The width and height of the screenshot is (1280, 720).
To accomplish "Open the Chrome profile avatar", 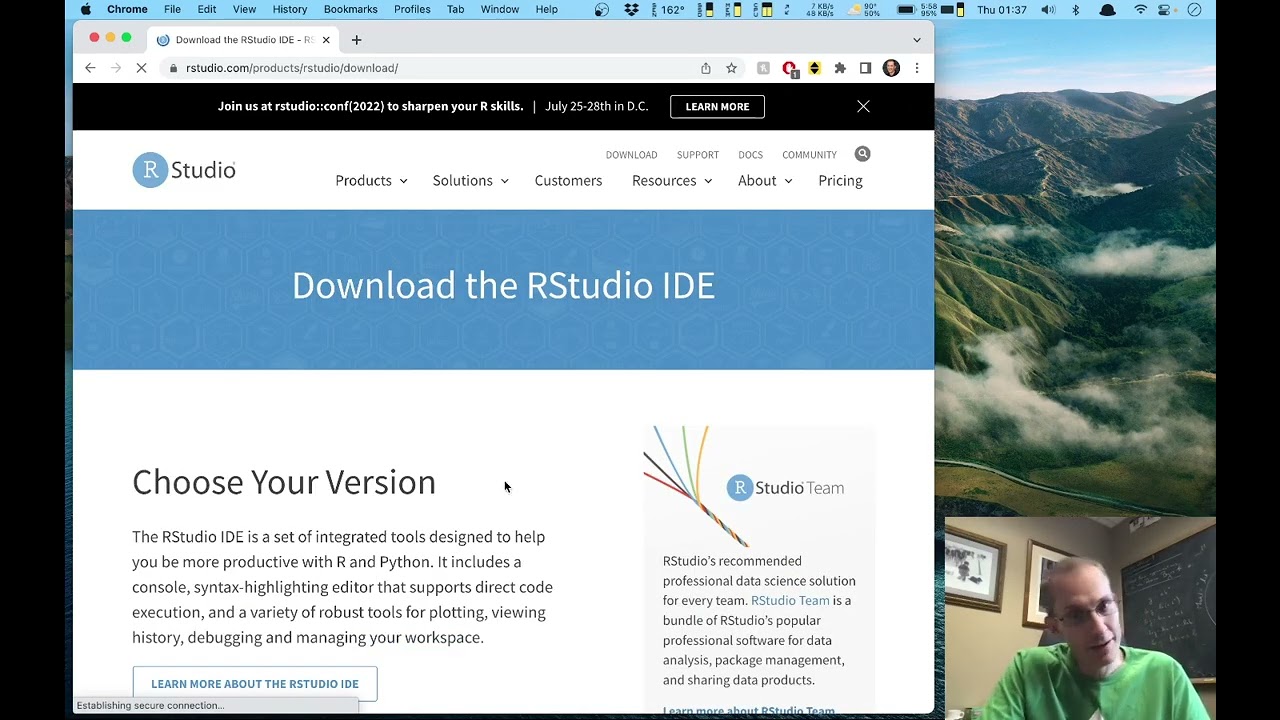I will pos(891,68).
